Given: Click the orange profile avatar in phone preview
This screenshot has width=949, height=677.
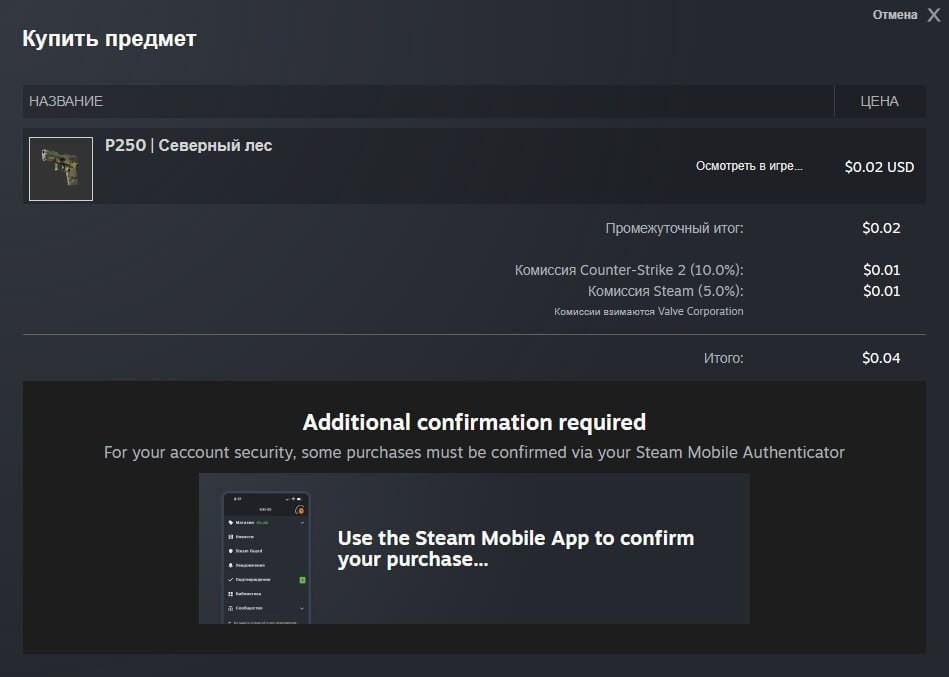Looking at the screenshot, I should coord(300,510).
